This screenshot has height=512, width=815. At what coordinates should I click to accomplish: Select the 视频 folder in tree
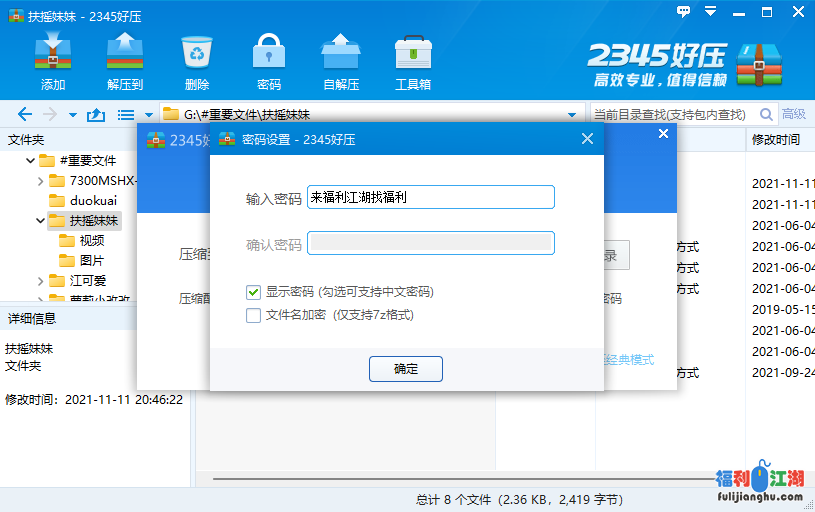pyautogui.click(x=91, y=240)
